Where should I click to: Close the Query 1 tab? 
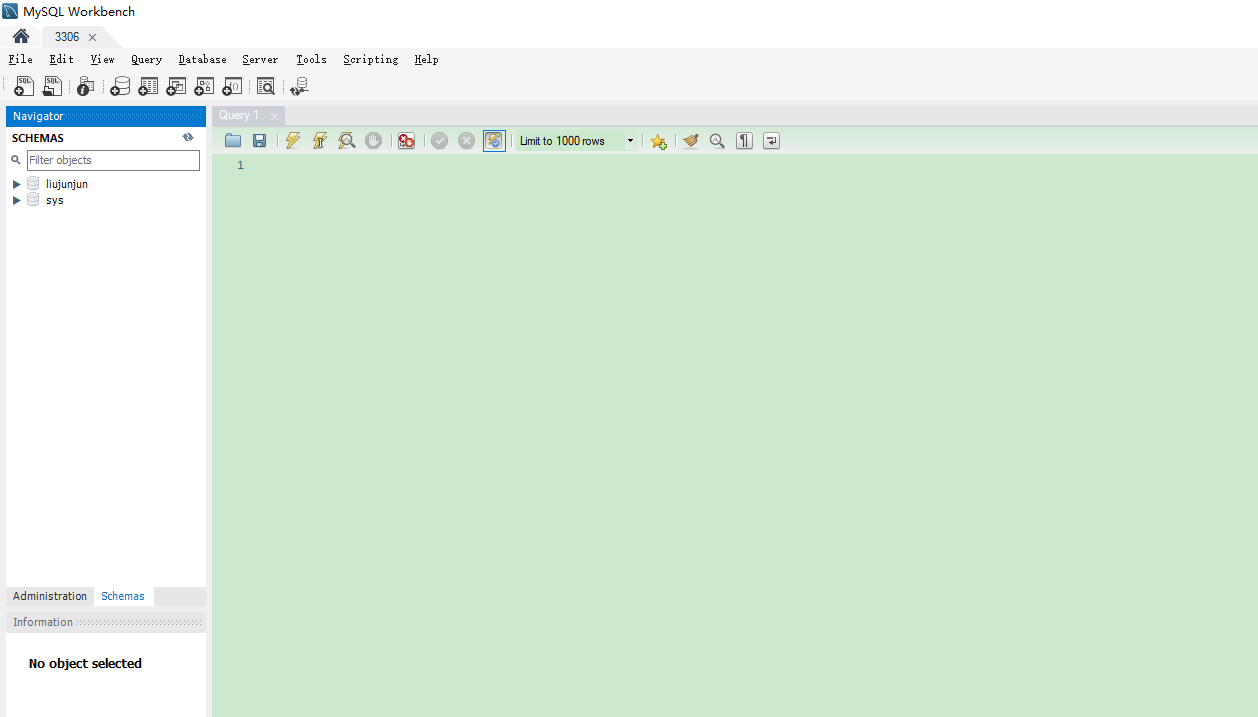tap(274, 116)
